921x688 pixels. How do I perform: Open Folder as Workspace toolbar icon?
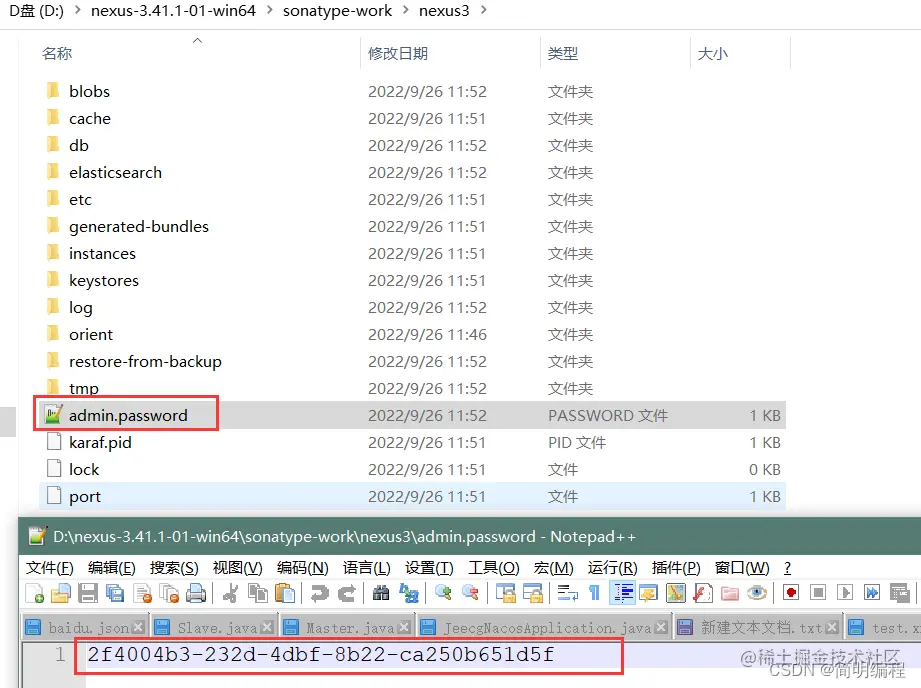[x=730, y=593]
